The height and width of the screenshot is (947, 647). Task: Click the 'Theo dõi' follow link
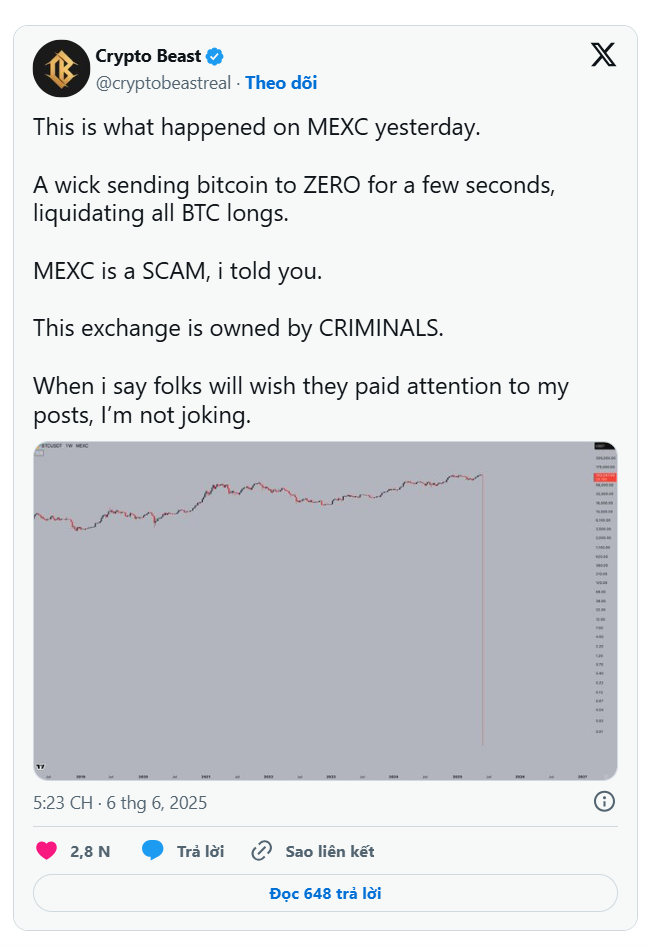281,83
